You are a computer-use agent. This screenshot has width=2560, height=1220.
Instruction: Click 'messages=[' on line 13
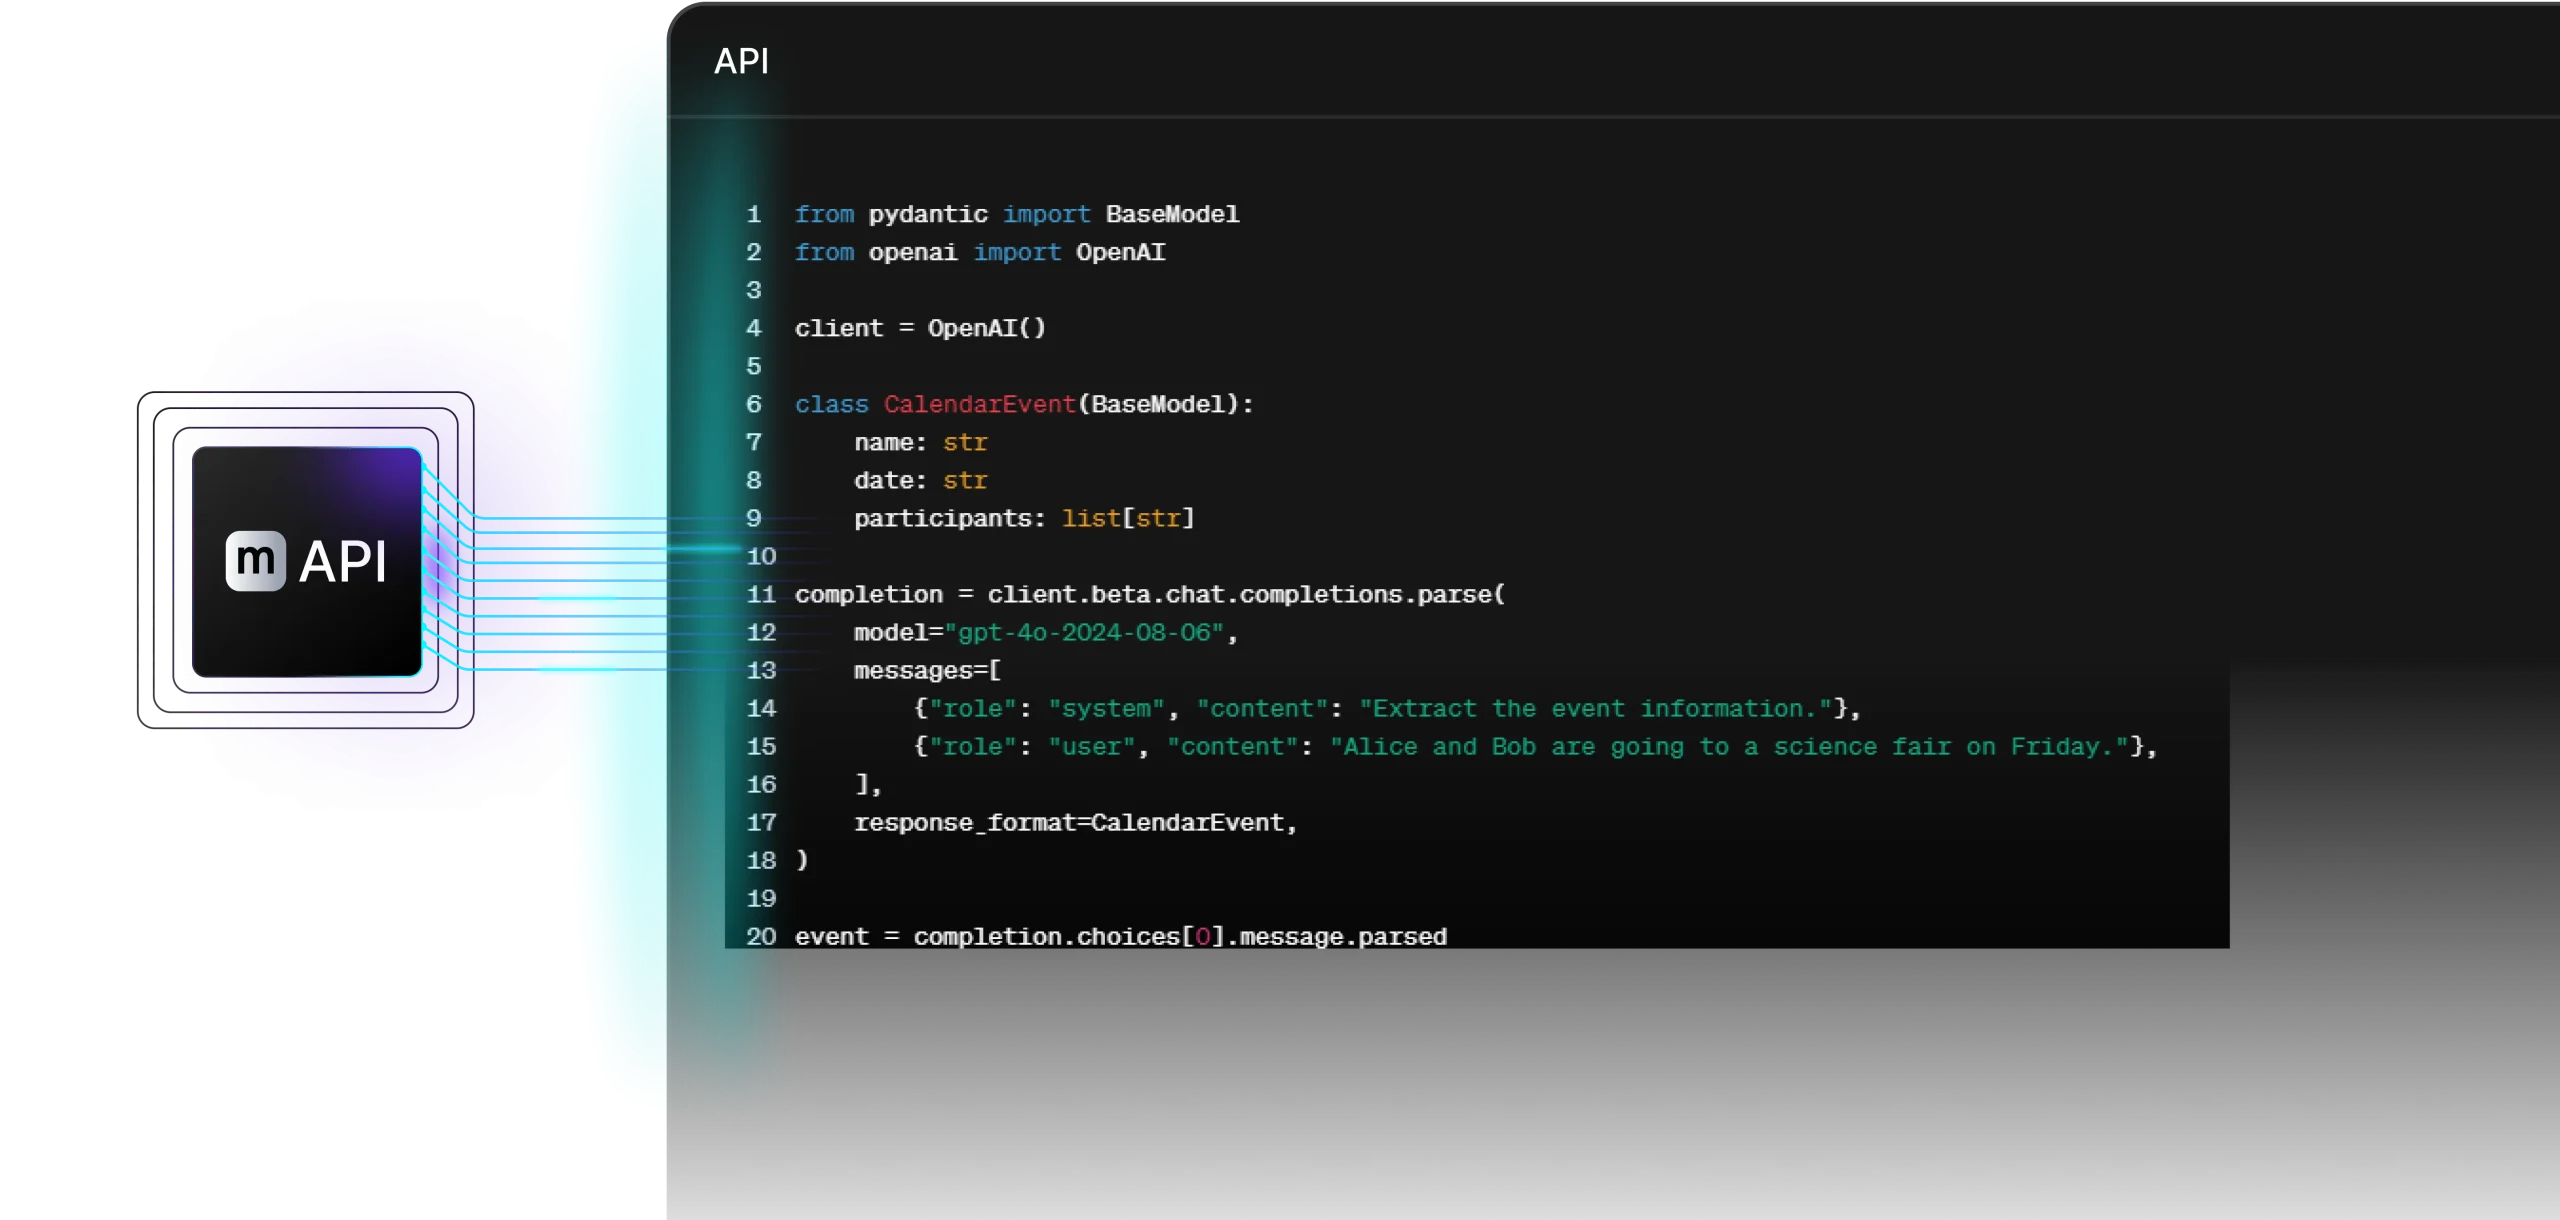tap(927, 671)
